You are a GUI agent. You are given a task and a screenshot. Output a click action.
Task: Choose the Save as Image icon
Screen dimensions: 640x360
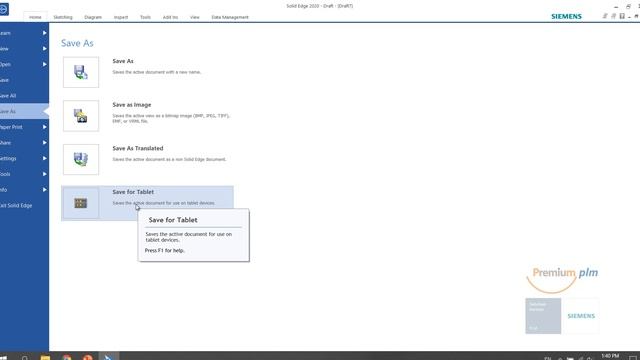point(81,116)
